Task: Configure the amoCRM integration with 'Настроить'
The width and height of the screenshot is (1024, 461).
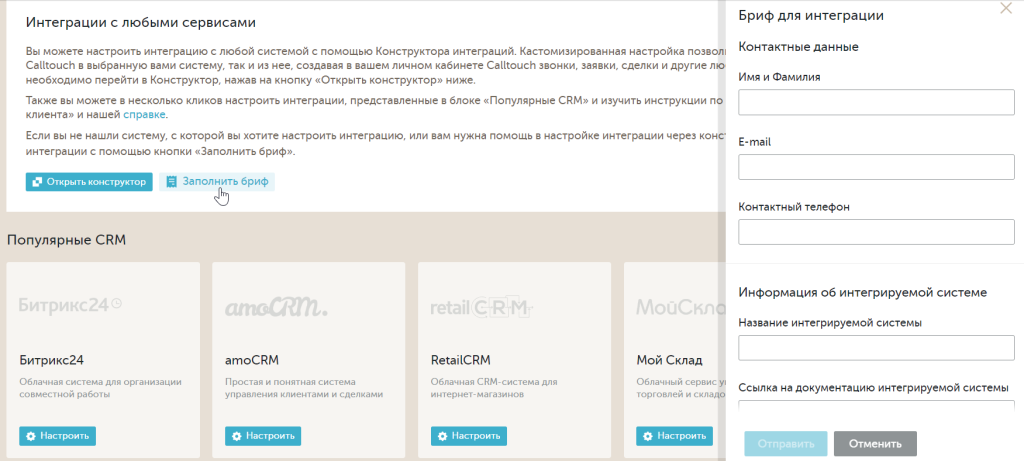Action: pyautogui.click(x=263, y=436)
